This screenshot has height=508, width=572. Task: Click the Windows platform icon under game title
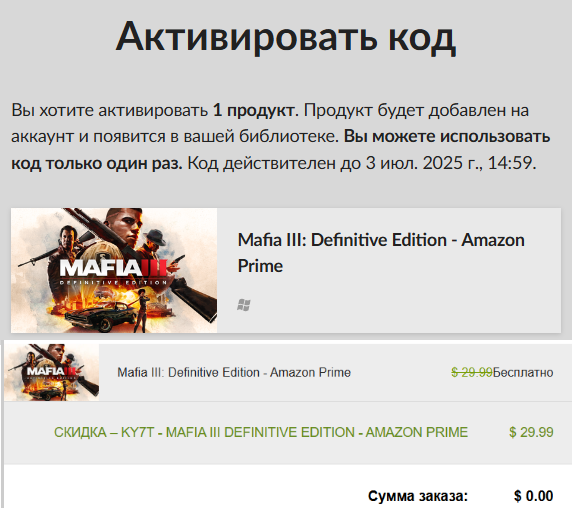tap(244, 305)
